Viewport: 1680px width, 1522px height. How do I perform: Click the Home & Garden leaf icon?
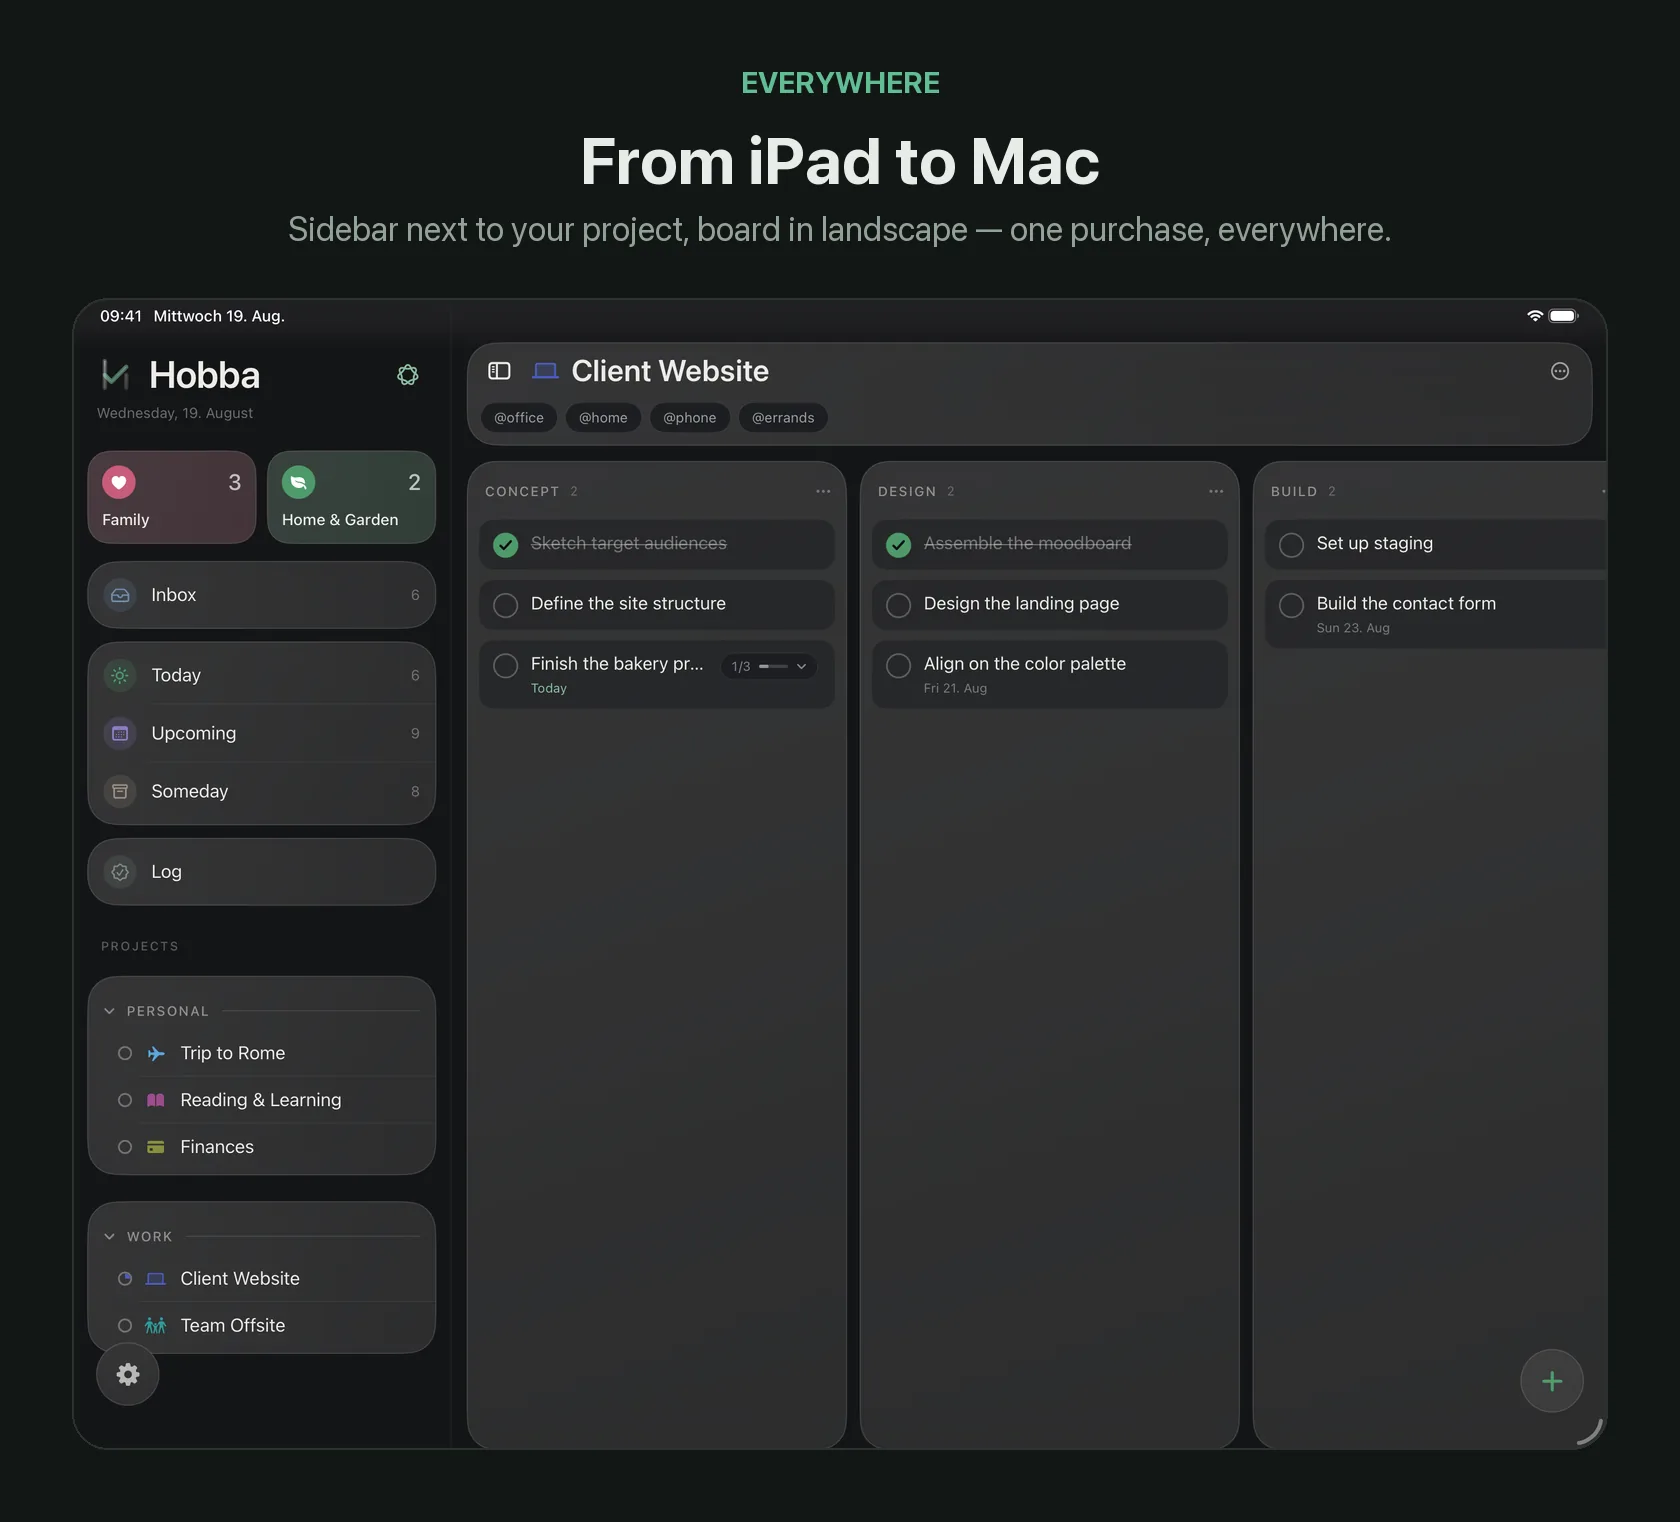[298, 482]
